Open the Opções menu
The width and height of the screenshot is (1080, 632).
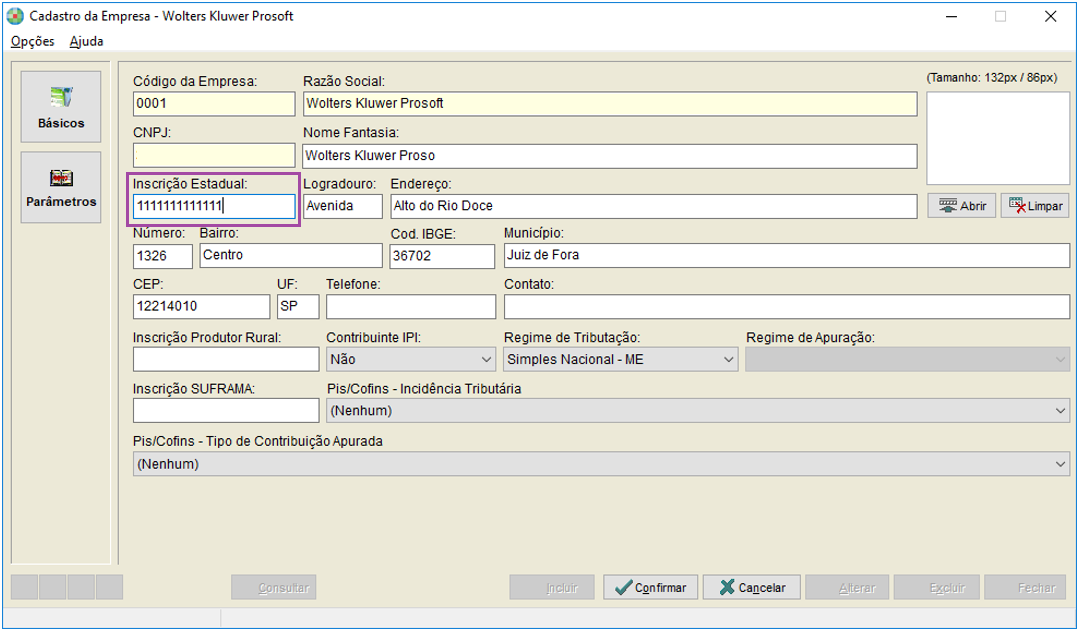pyautogui.click(x=32, y=42)
